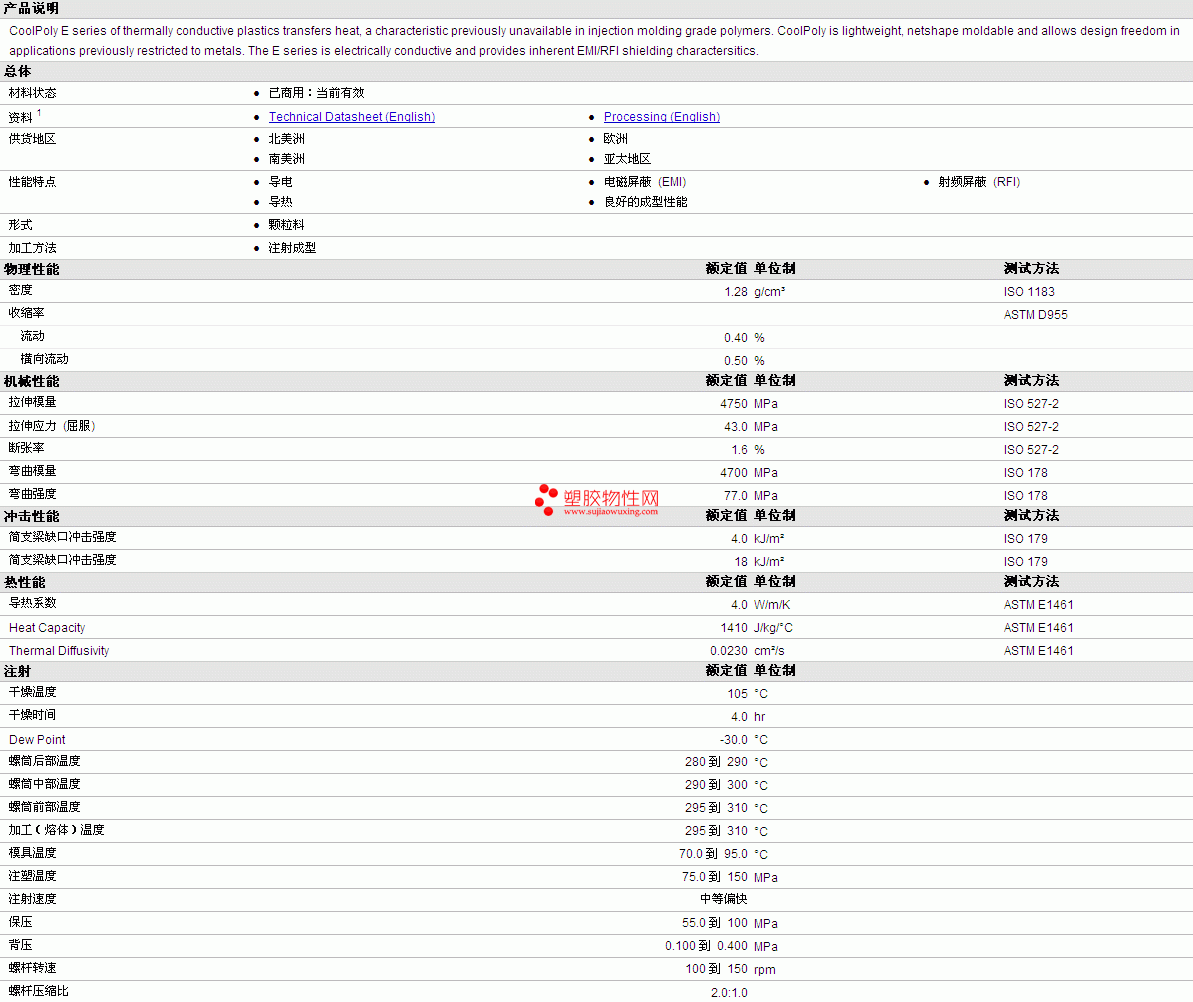
Task: Select the 螺杆转速 row label
Action: (33, 968)
